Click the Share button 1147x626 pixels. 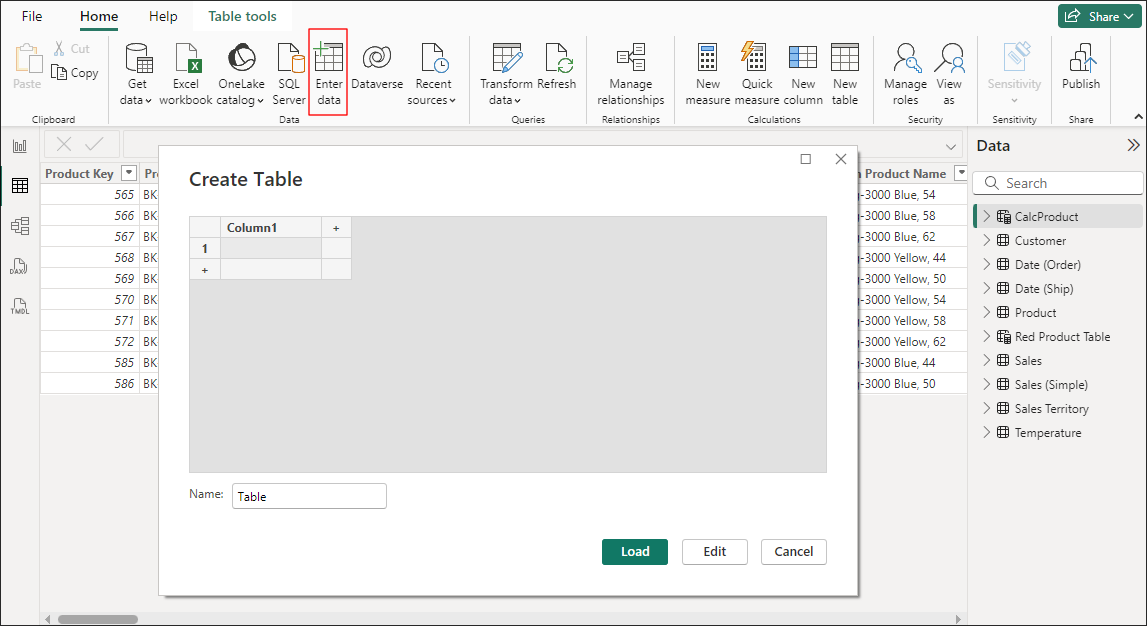click(x=1099, y=16)
